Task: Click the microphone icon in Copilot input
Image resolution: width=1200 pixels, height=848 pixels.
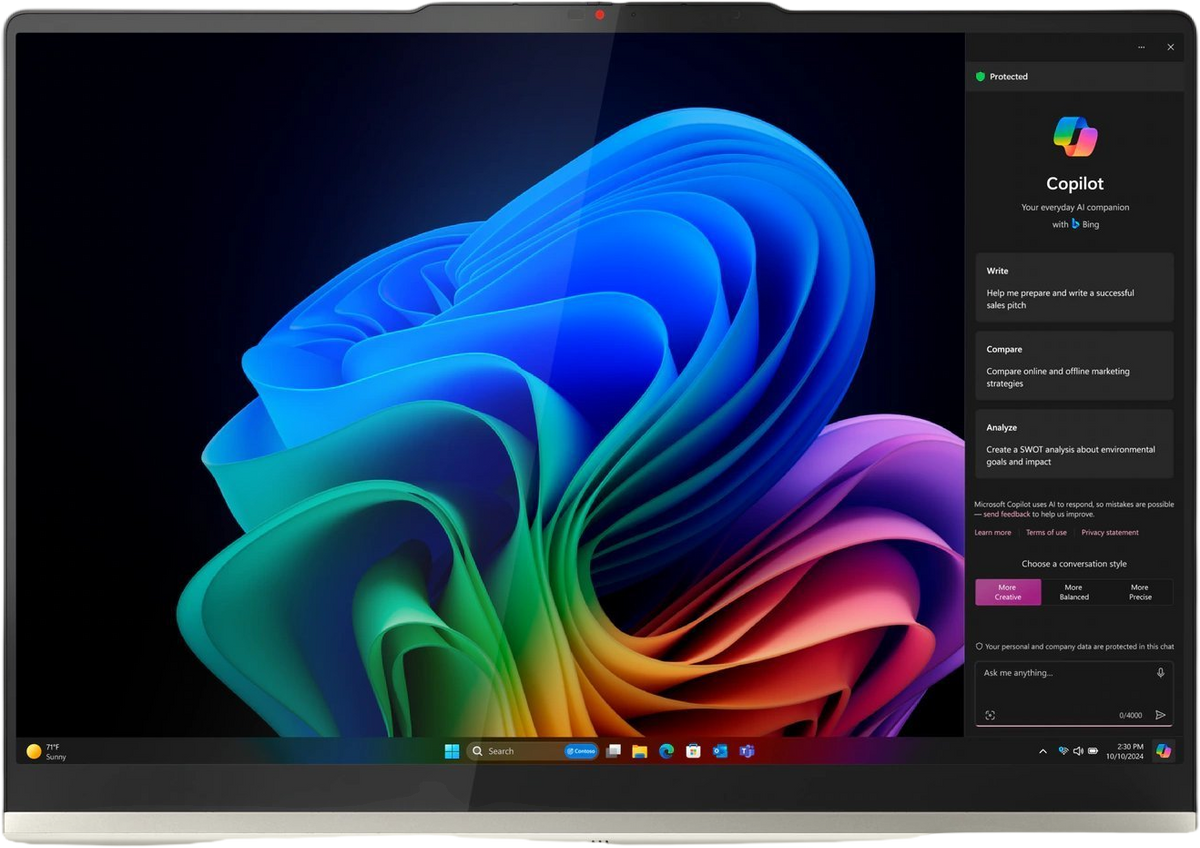Action: tap(1160, 673)
